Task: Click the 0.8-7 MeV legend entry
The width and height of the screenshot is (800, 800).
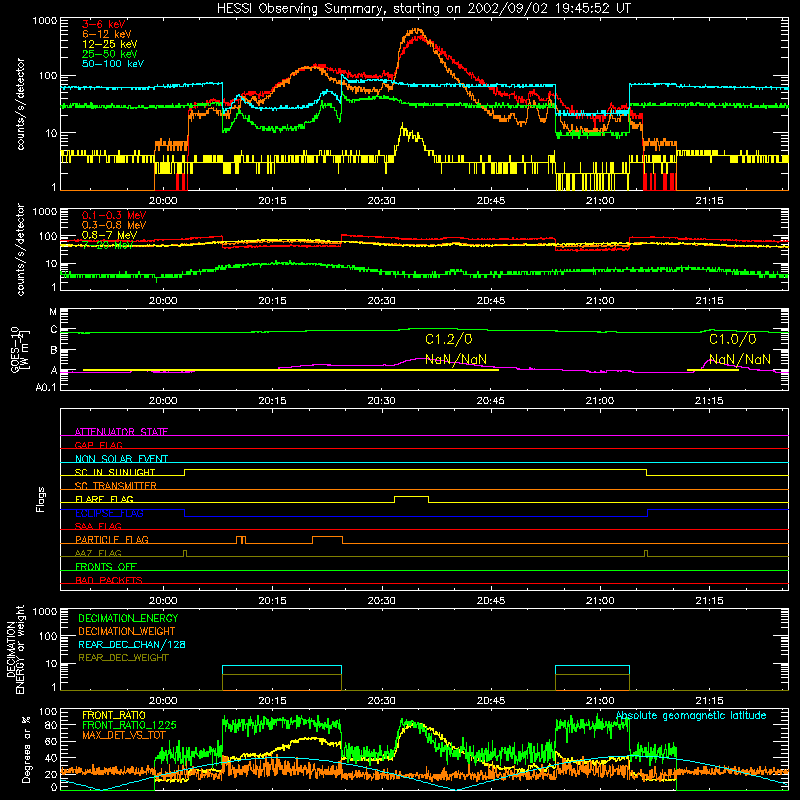Action: tap(109, 235)
